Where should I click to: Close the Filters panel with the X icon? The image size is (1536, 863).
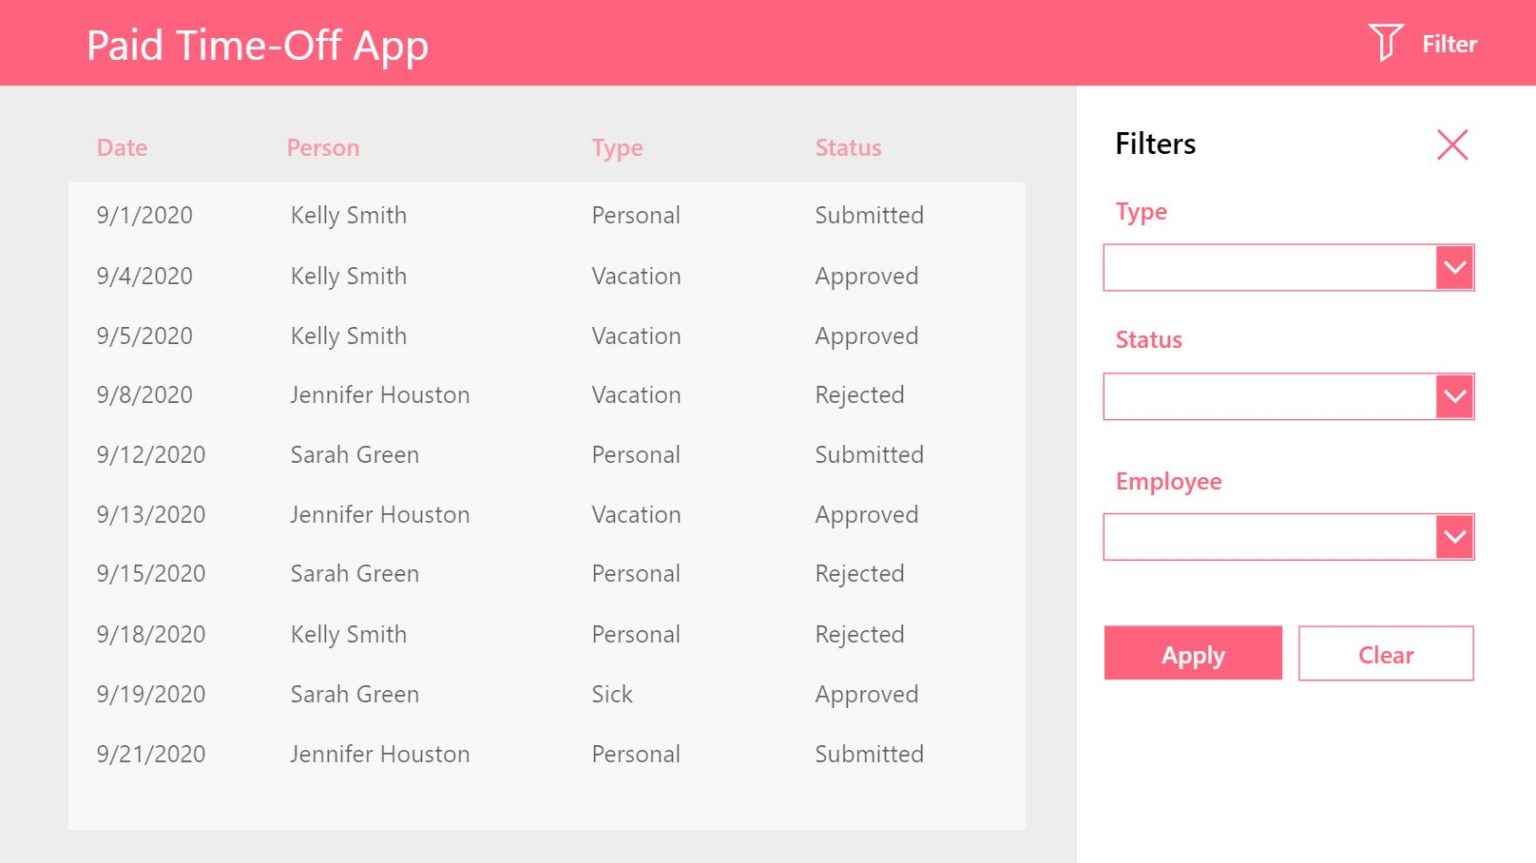click(x=1452, y=144)
